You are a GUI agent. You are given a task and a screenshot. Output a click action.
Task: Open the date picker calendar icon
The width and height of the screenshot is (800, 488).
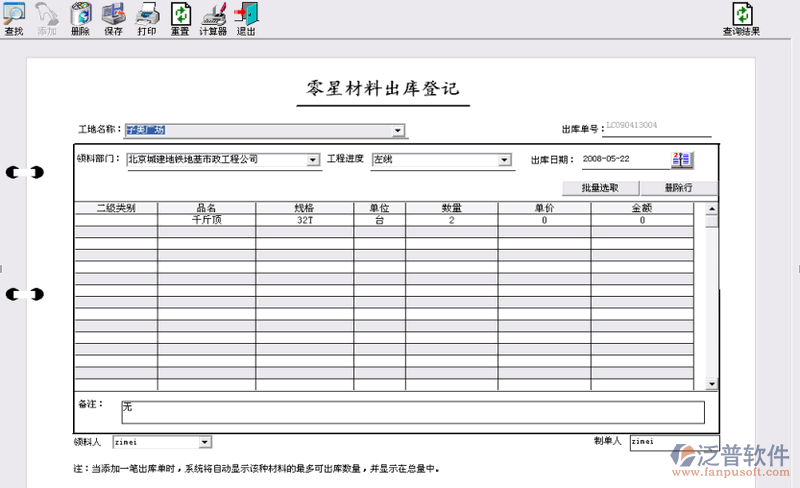click(x=682, y=159)
